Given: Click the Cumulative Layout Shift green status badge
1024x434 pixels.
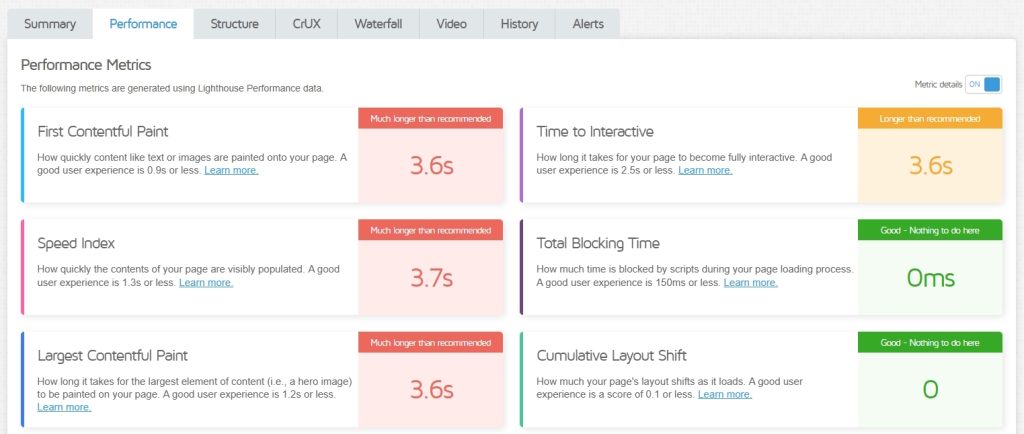Looking at the screenshot, I should [930, 343].
